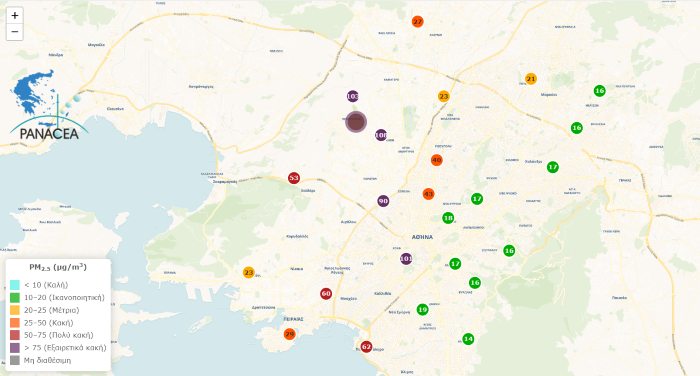
Task: Open the purple sensor marker showing 103
Action: pos(353,96)
